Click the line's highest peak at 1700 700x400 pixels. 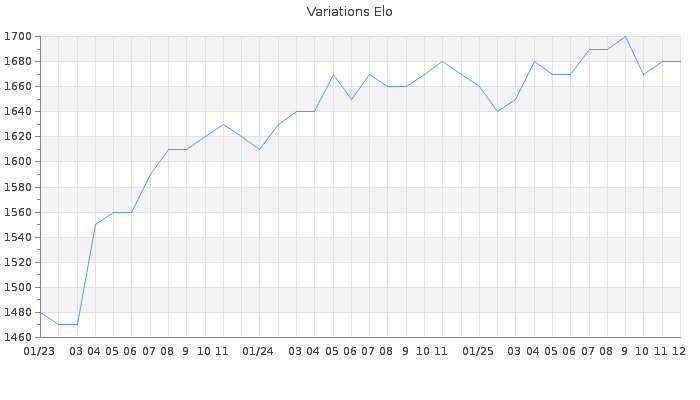click(x=625, y=37)
